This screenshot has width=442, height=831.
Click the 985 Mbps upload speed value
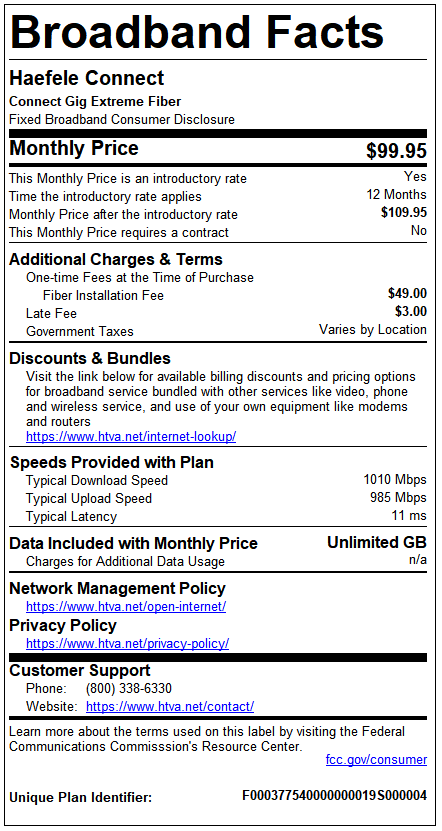pyautogui.click(x=398, y=498)
